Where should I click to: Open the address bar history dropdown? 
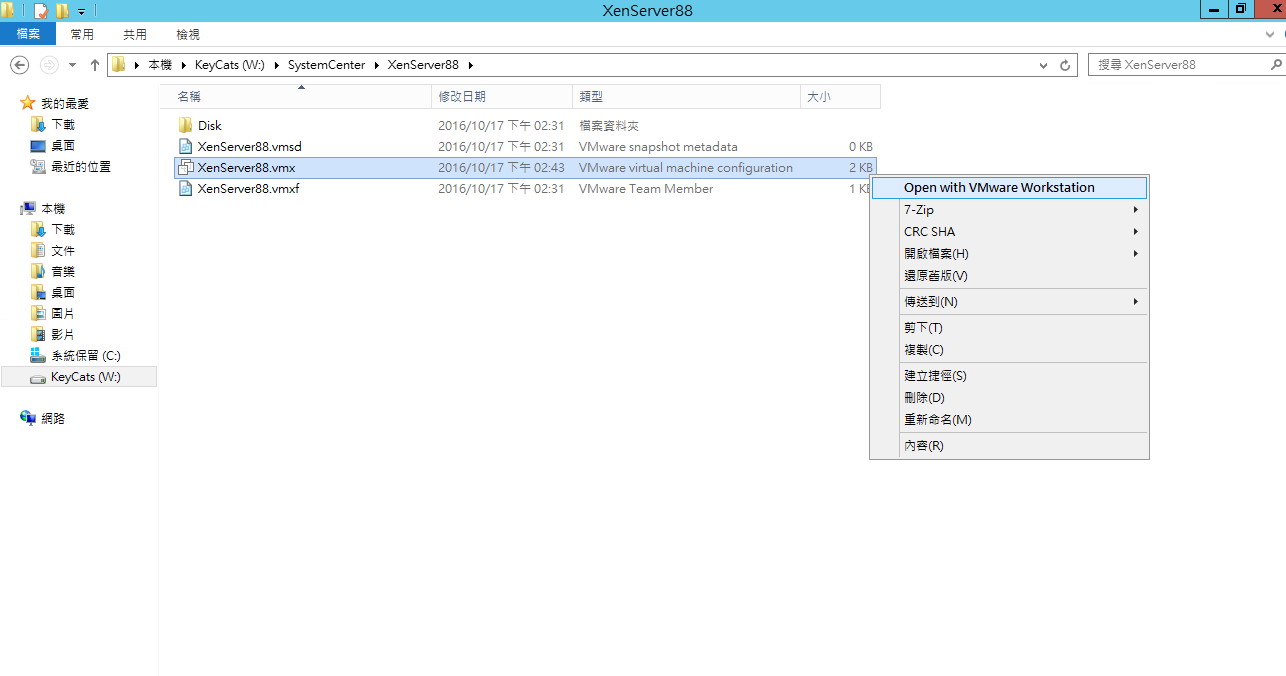(1043, 65)
